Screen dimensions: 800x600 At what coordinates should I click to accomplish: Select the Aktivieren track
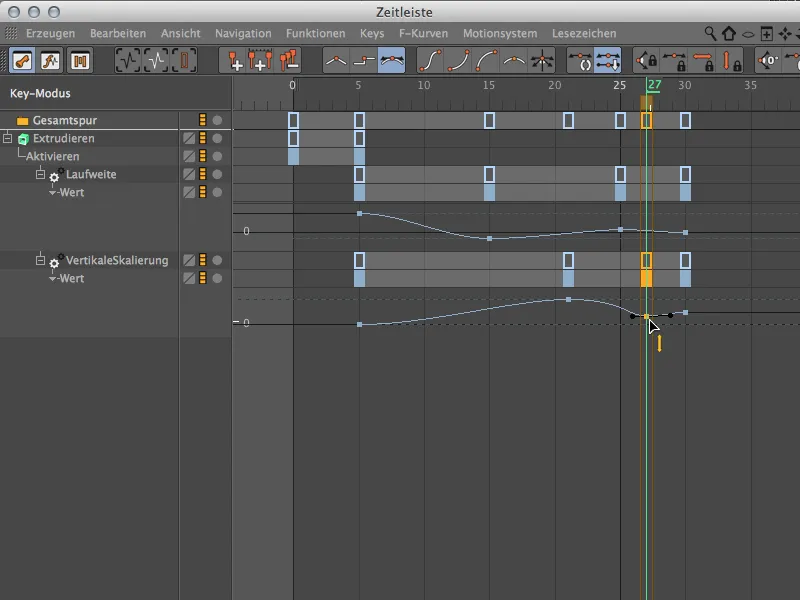pyautogui.click(x=53, y=156)
